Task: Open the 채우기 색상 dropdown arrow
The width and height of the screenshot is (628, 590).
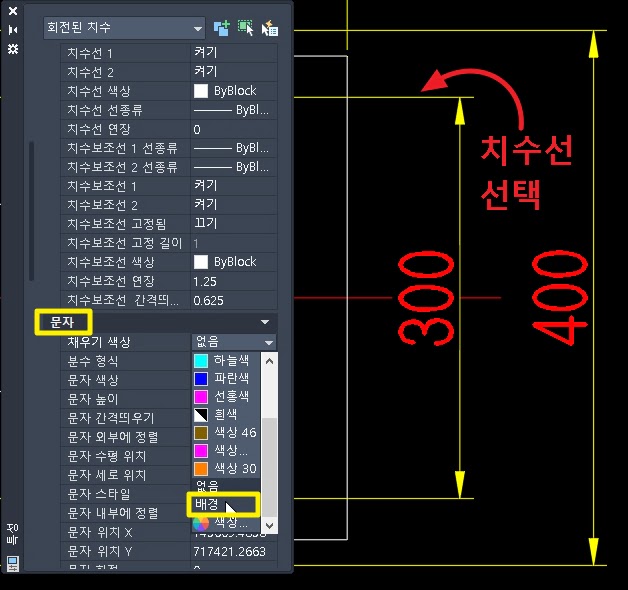Action: [x=269, y=342]
